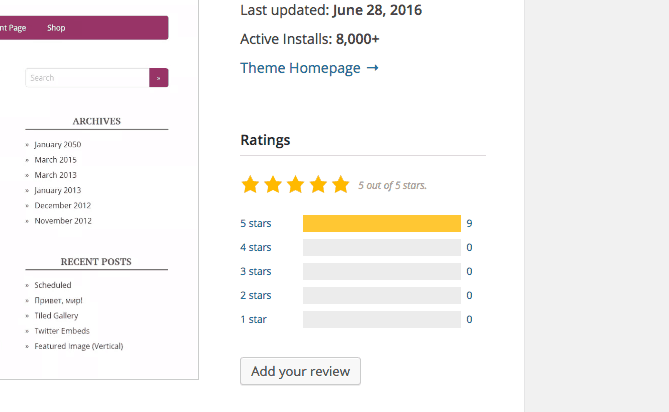Click the 9 count beside 5 stars
This screenshot has width=669, height=412.
pos(469,223)
